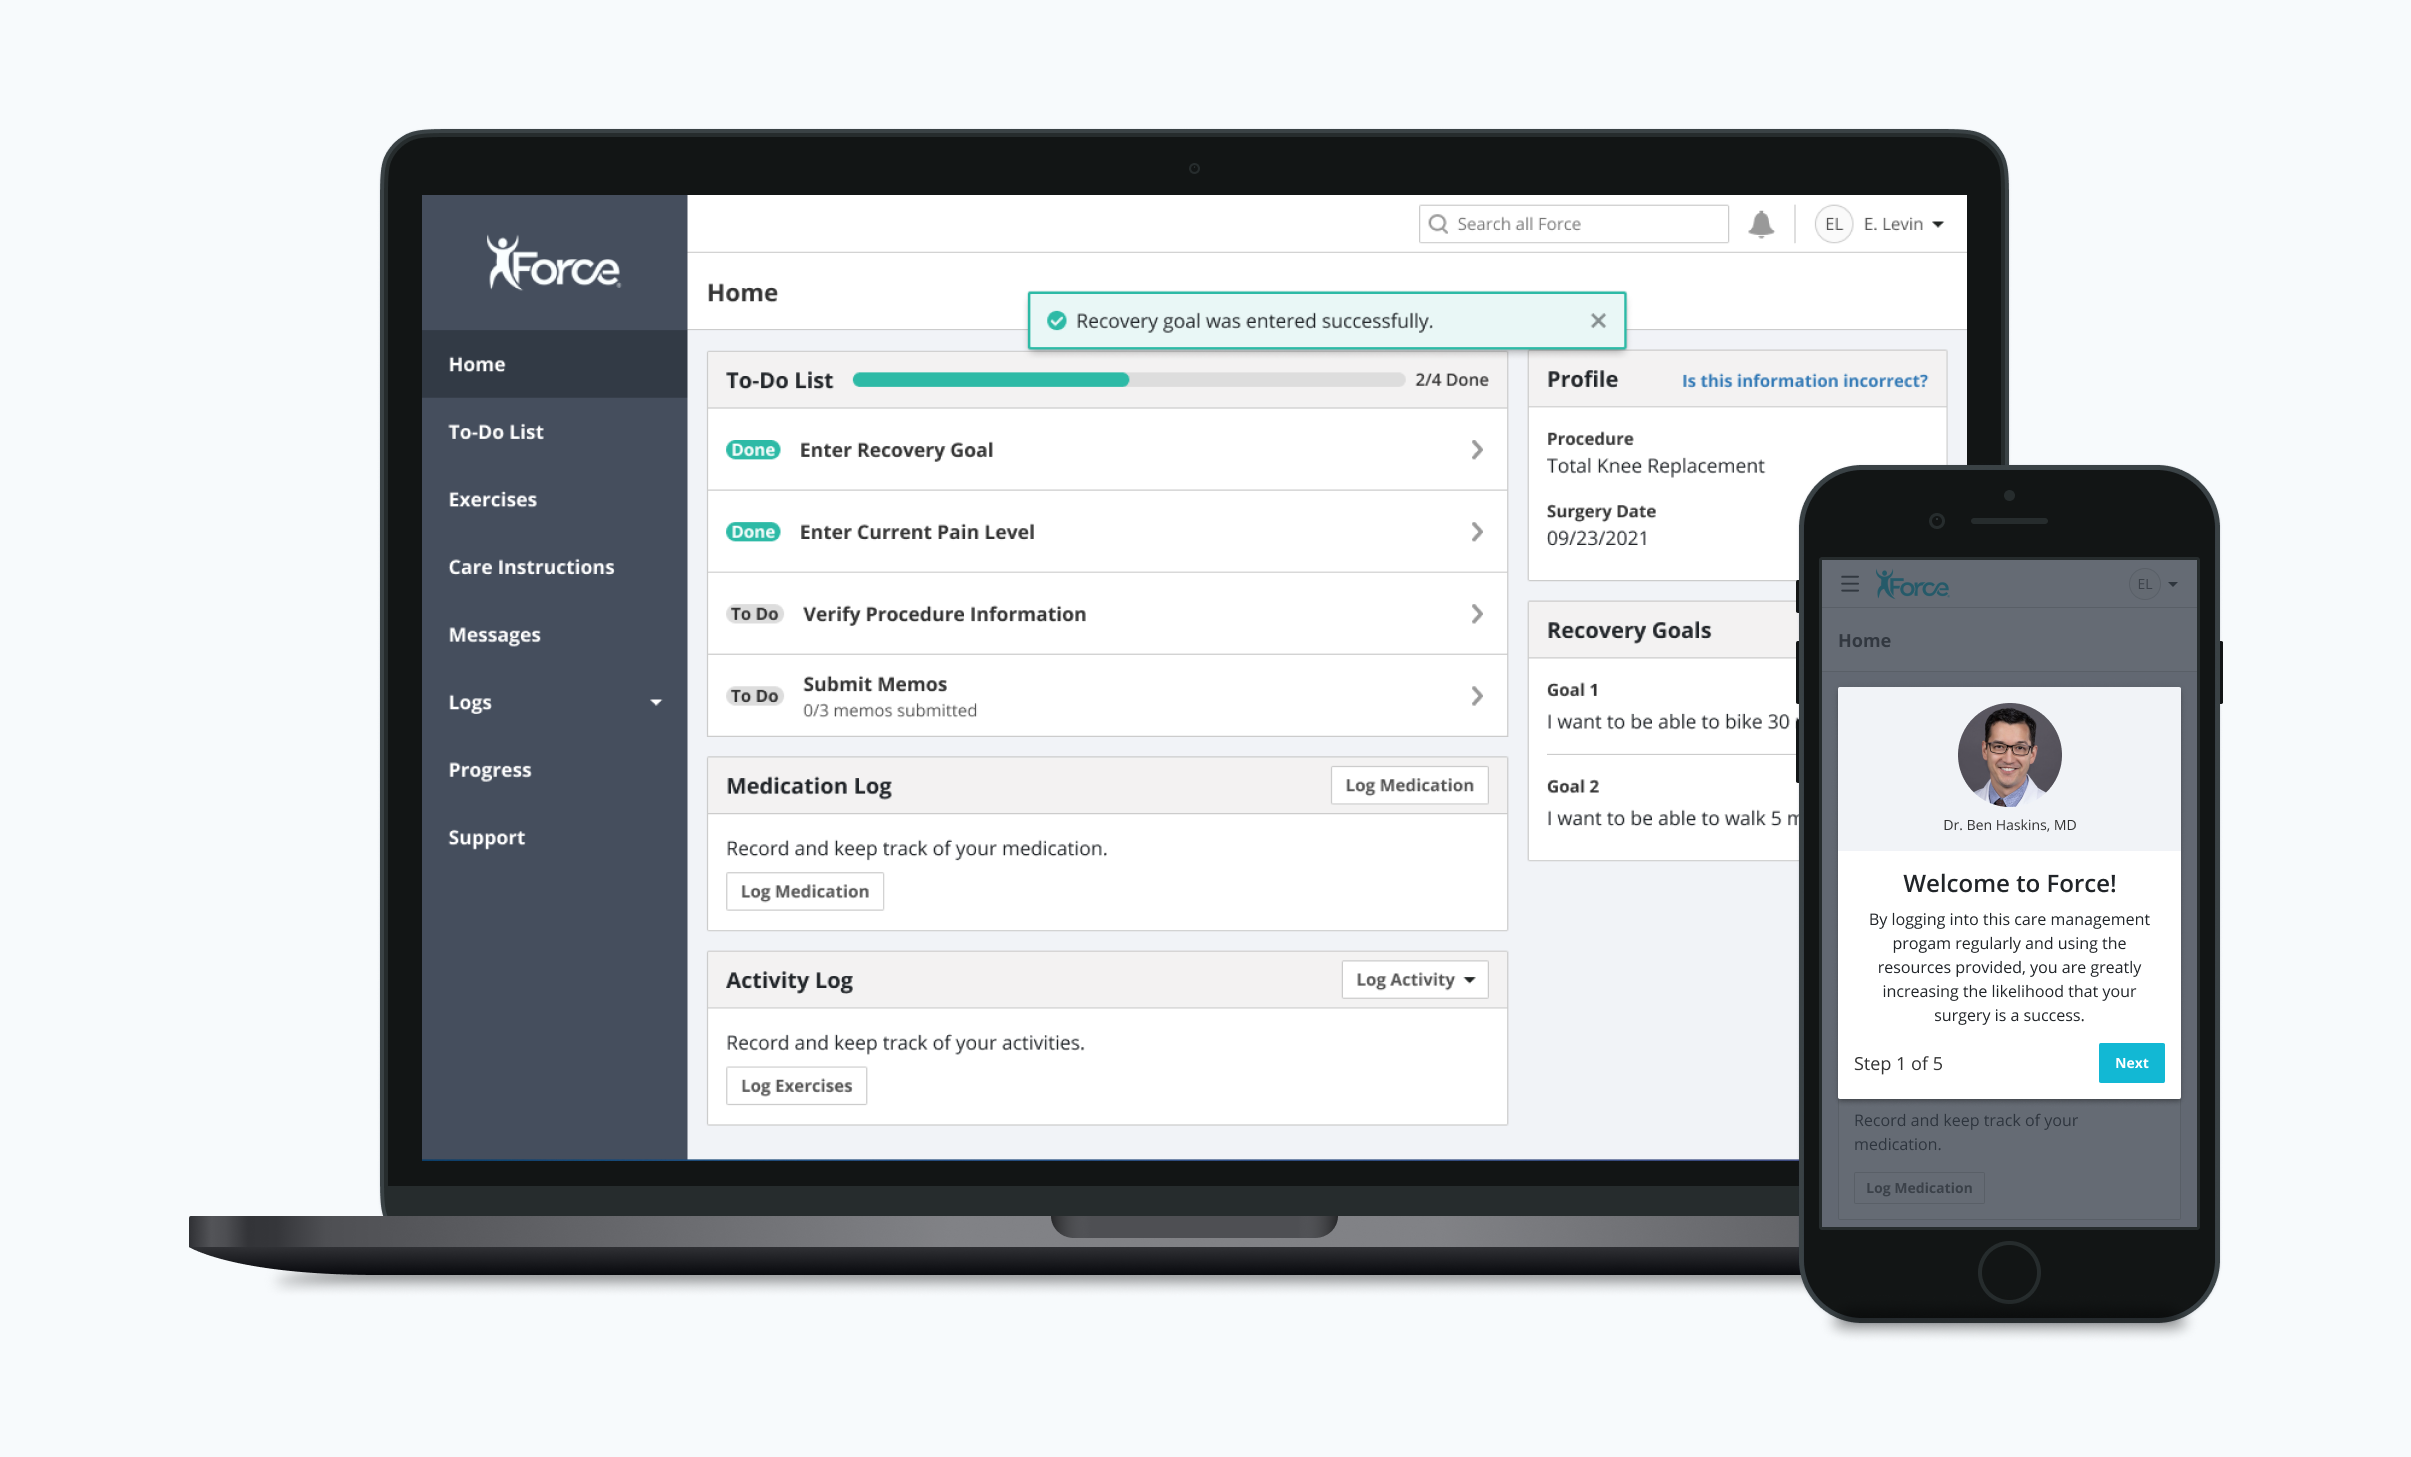Viewport: 2411px width, 1457px height.
Task: Click the Force logo in sidebar
Action: [x=554, y=264]
